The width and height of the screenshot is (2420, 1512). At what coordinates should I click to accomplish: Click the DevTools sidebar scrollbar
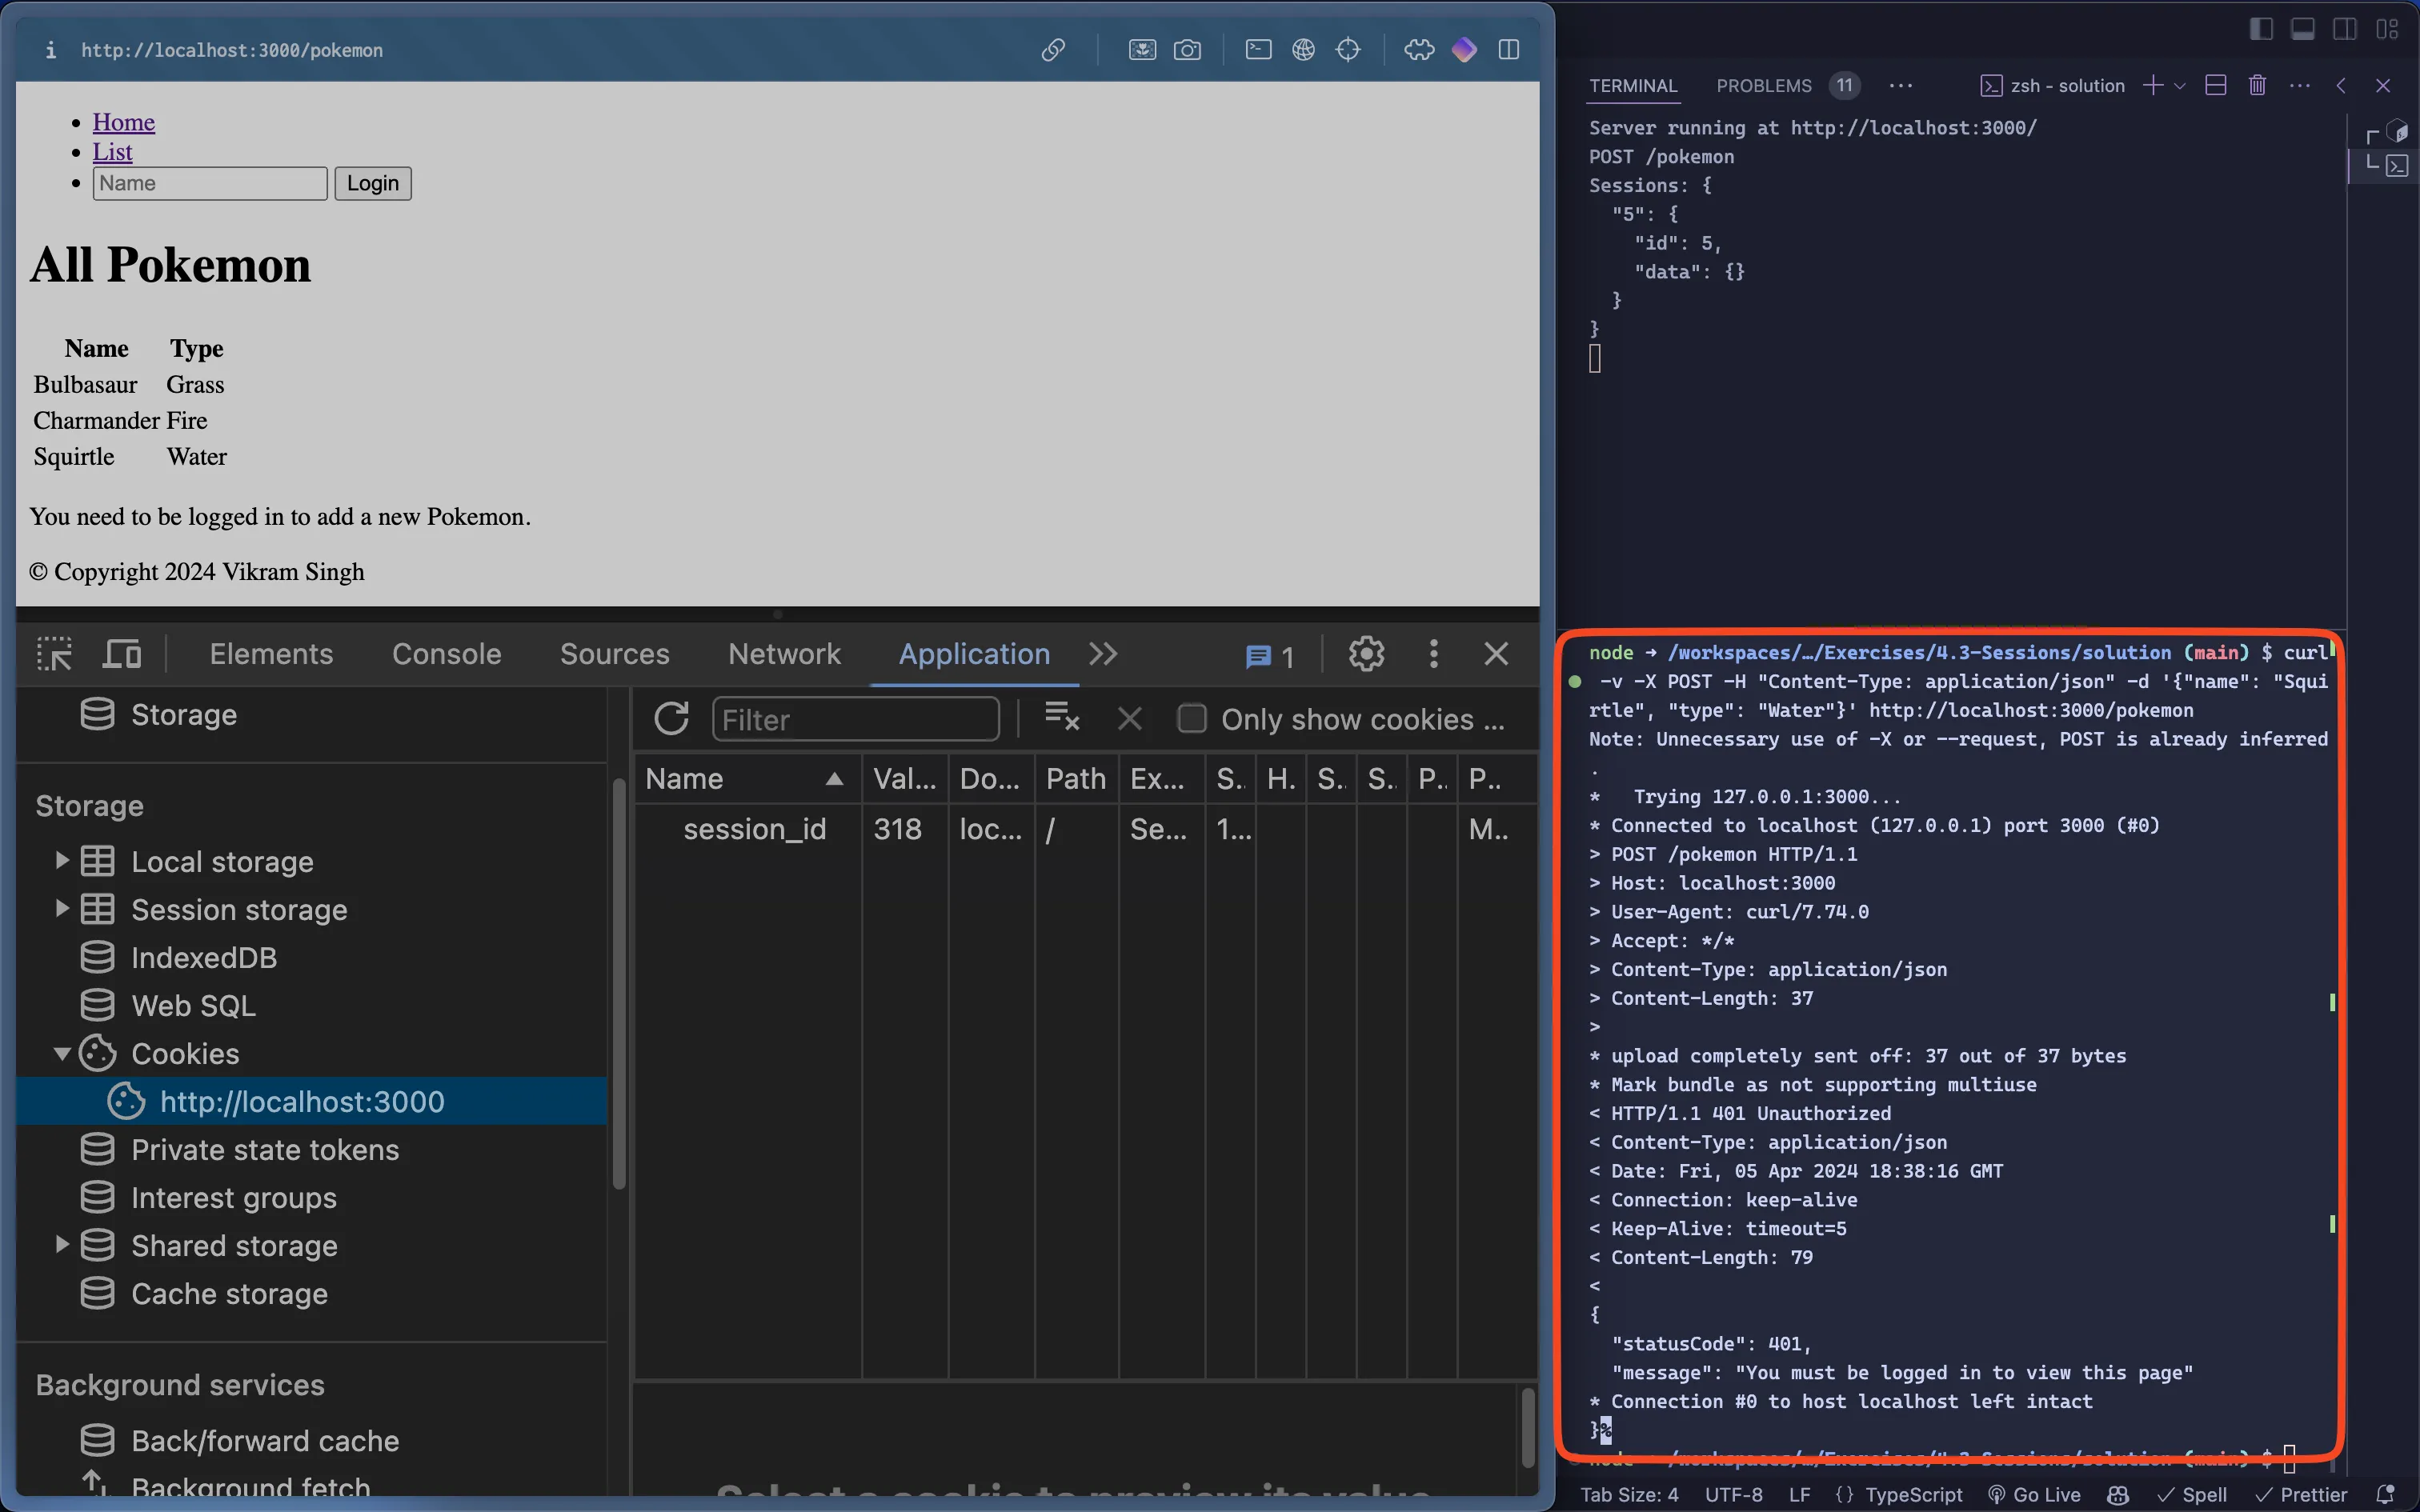point(619,982)
